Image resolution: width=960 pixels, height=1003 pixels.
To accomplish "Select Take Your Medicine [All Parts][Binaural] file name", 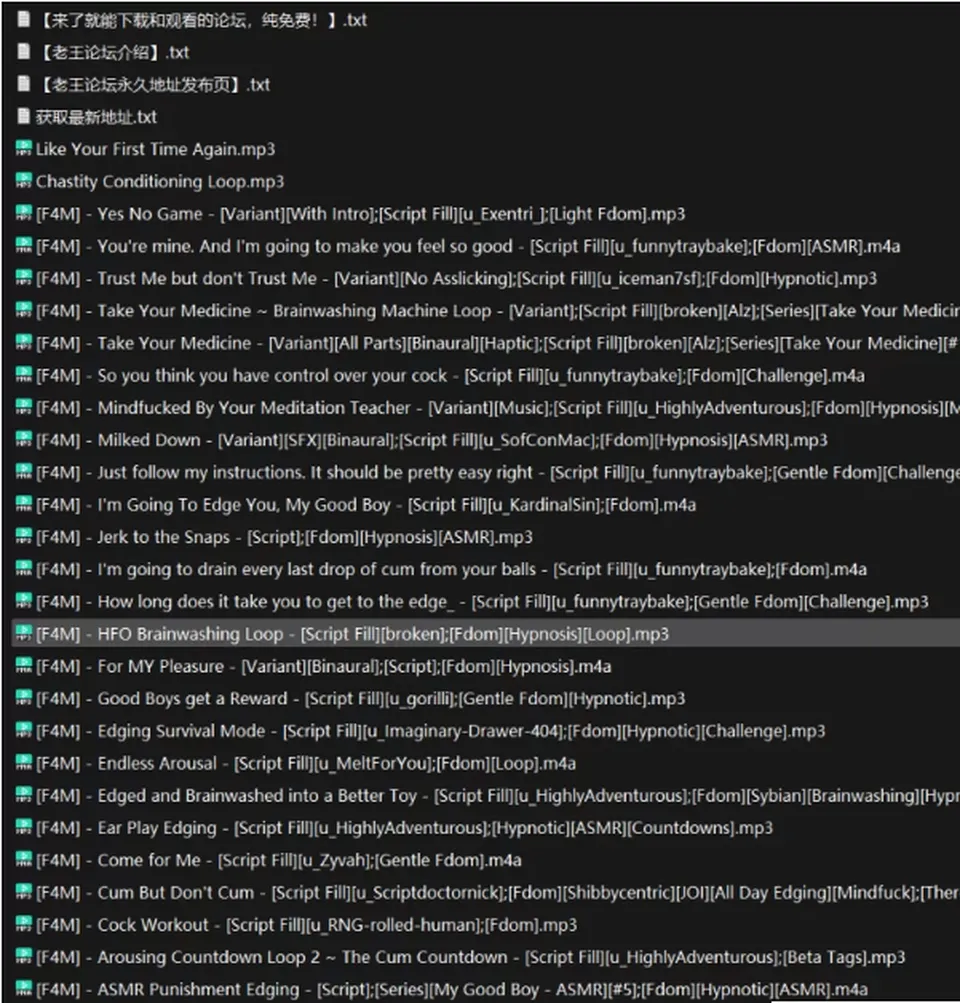I will tap(498, 343).
